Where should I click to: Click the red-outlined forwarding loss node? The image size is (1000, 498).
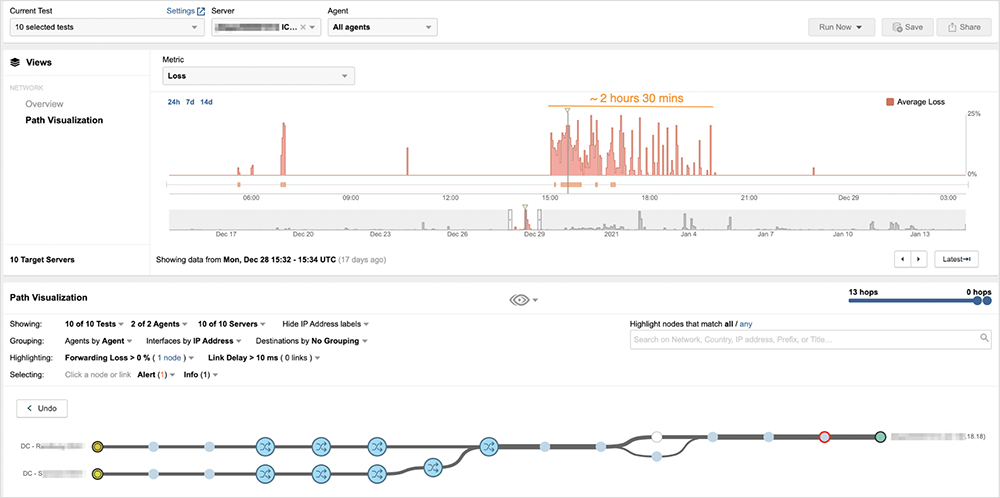pos(824,437)
